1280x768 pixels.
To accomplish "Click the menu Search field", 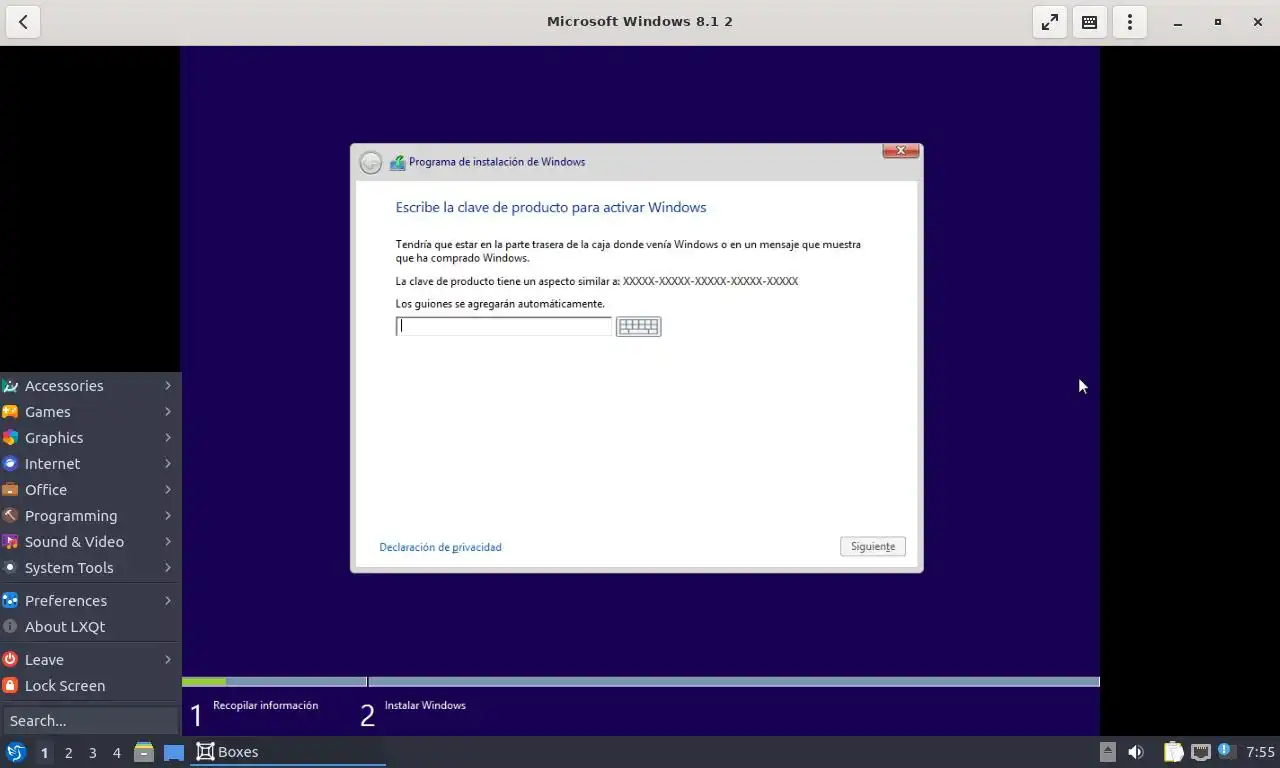I will tap(90, 720).
